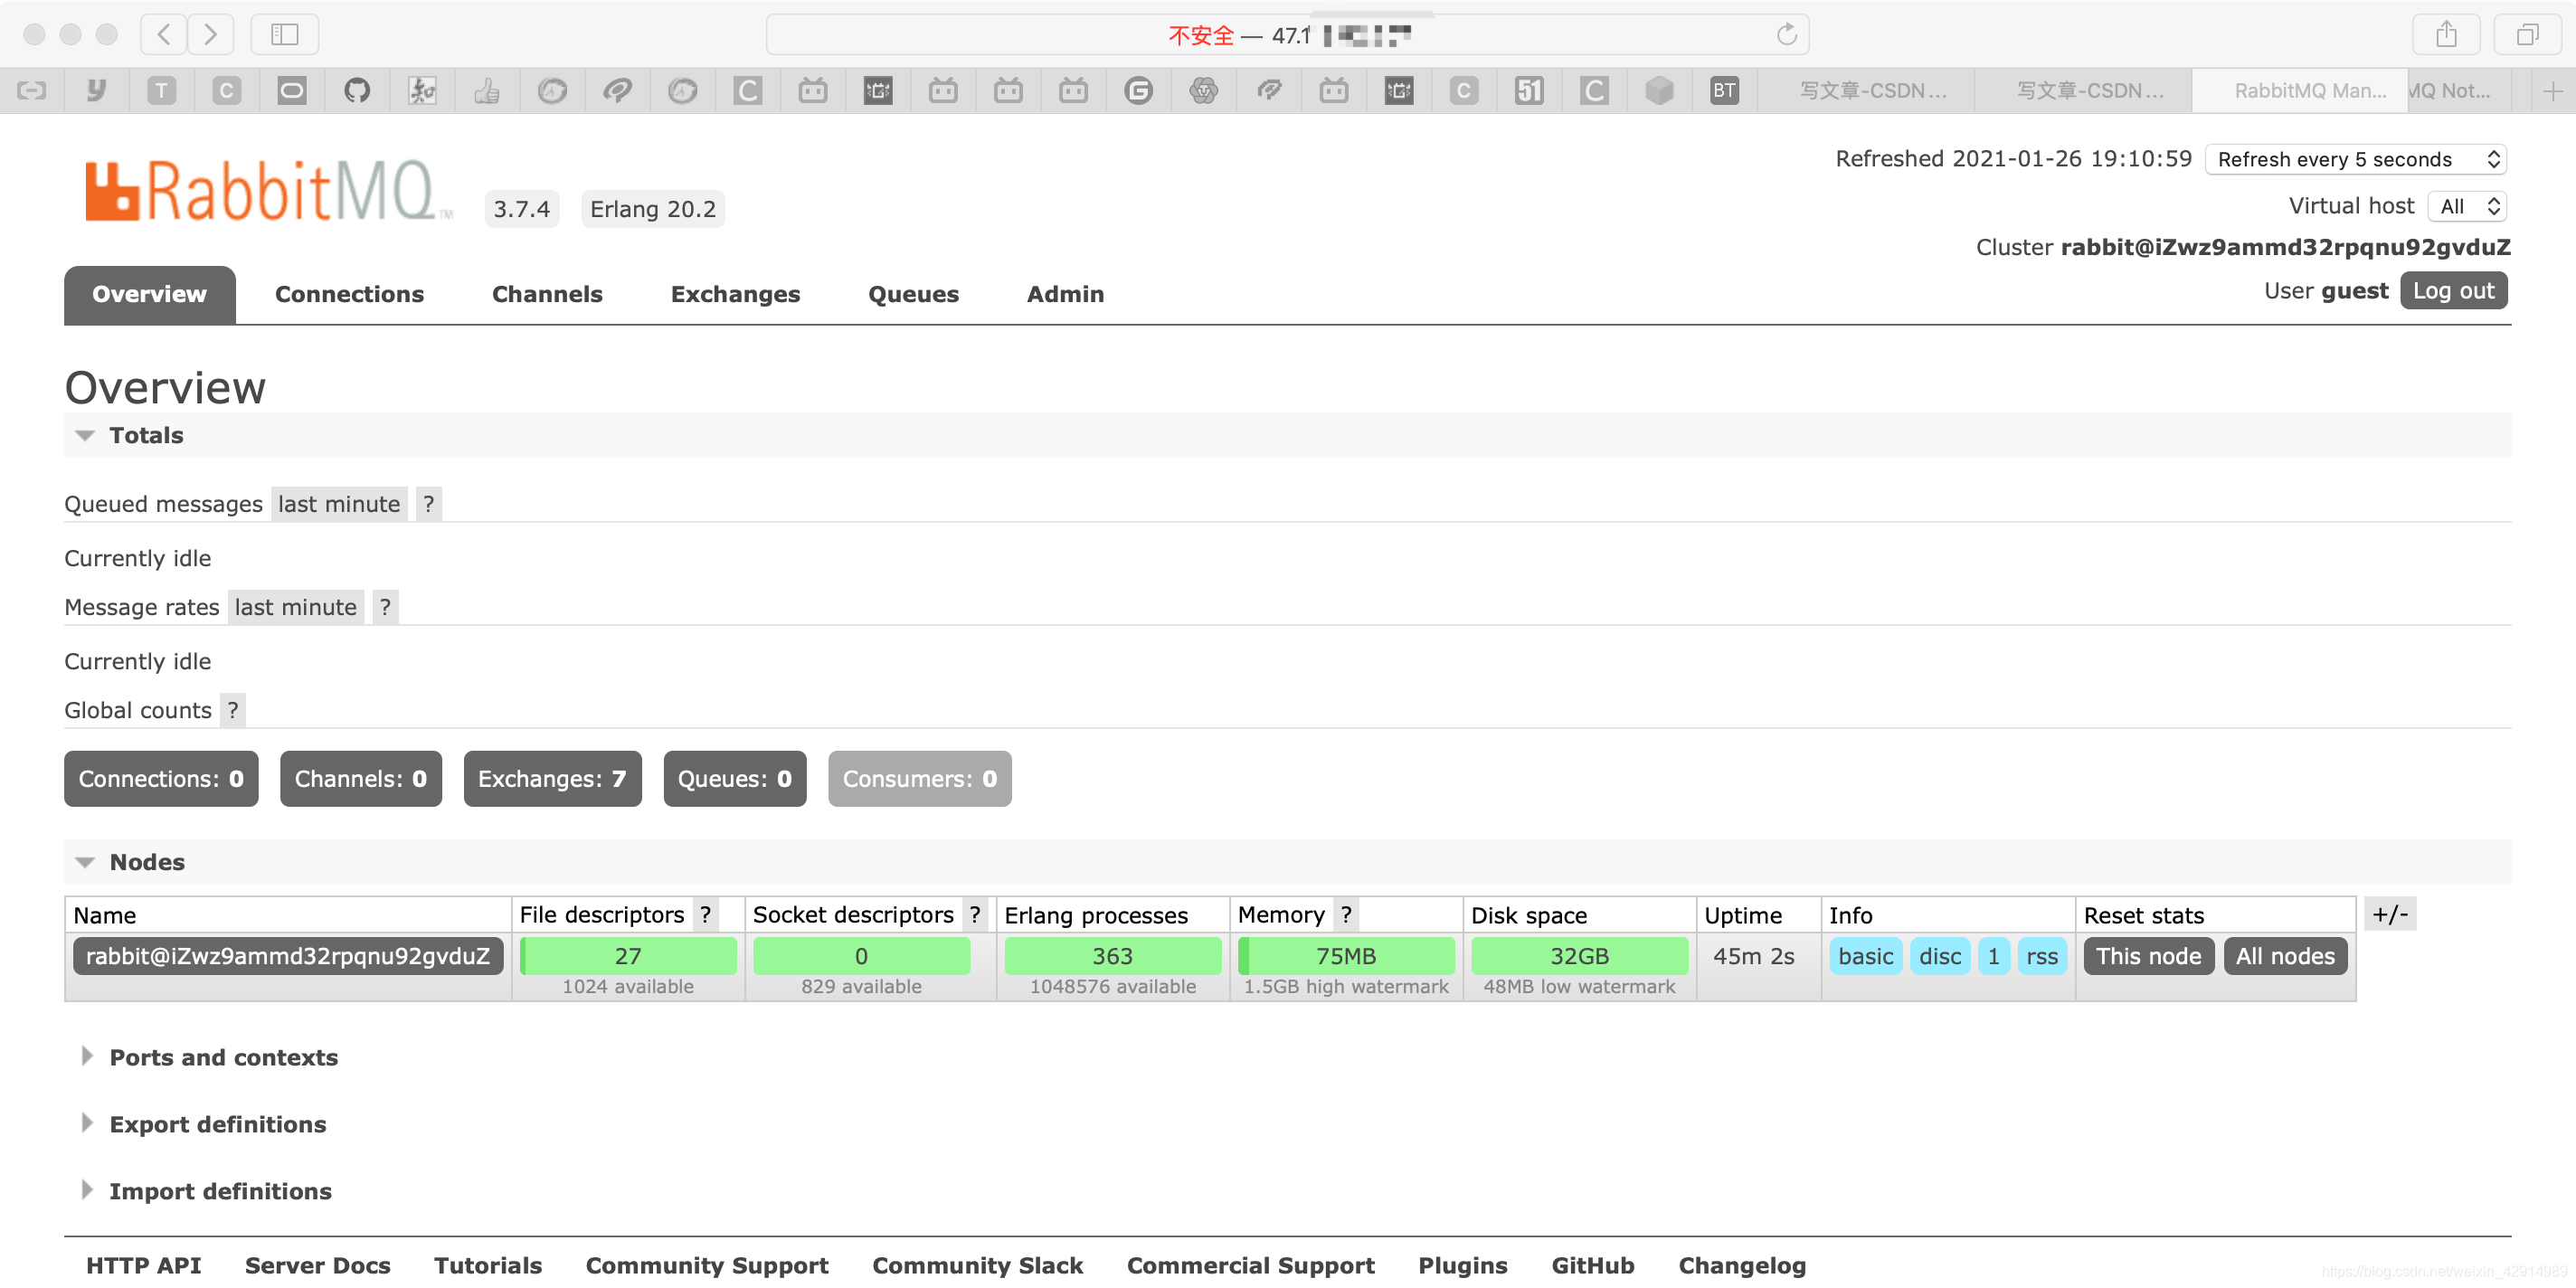Click the help ? next to Message rates
The width and height of the screenshot is (2576, 1288).
[385, 607]
